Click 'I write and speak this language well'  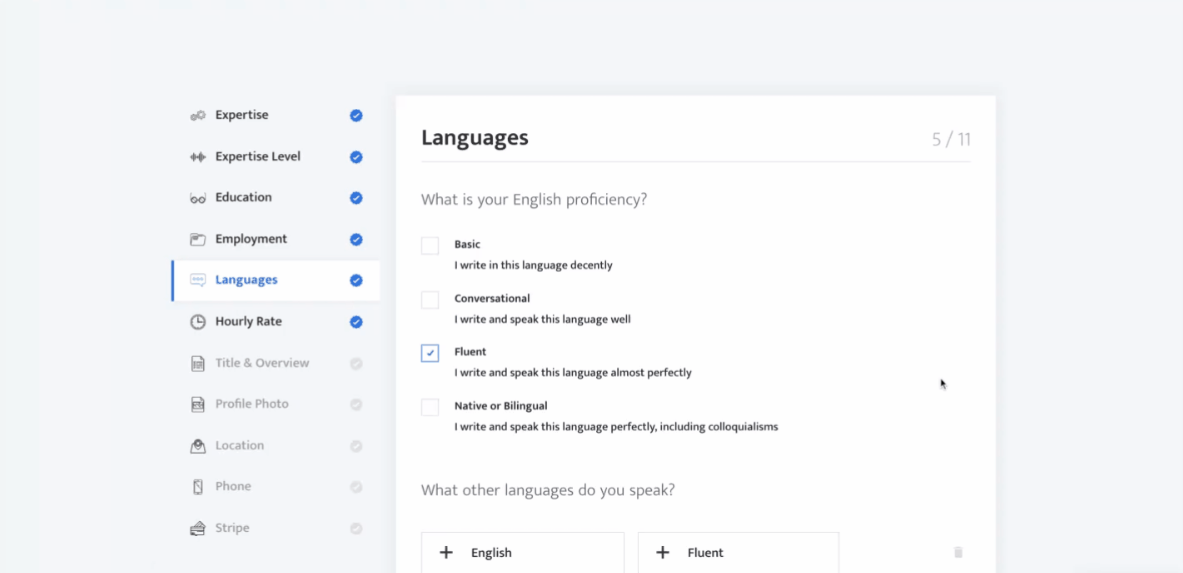point(542,319)
